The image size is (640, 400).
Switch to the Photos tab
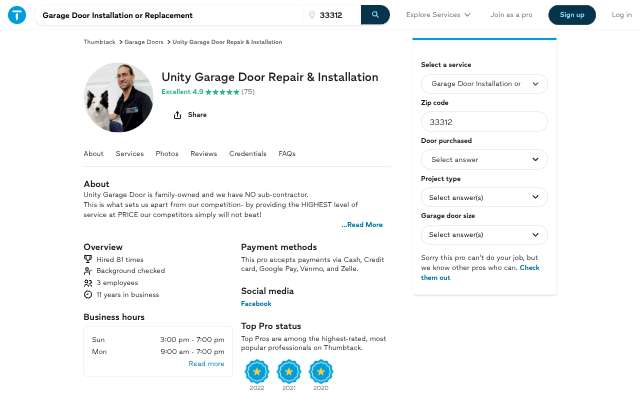(x=167, y=153)
